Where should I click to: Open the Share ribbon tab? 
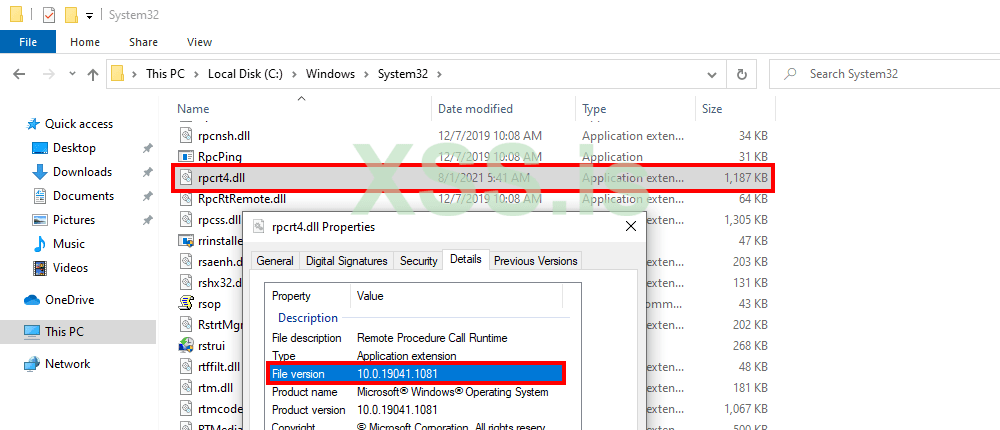point(143,42)
